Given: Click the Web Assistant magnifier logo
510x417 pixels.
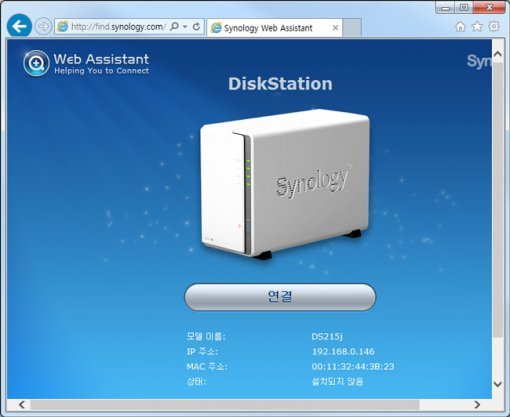Looking at the screenshot, I should [36, 63].
